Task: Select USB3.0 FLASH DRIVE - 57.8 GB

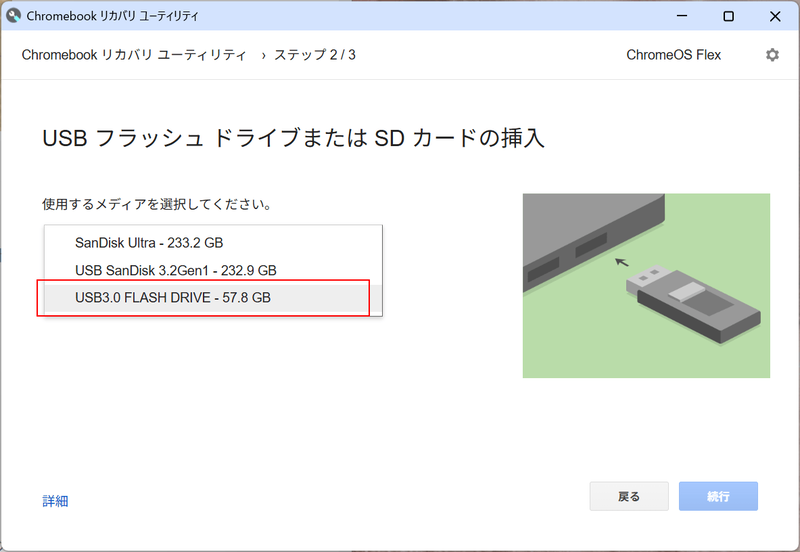Action: pyautogui.click(x=213, y=298)
